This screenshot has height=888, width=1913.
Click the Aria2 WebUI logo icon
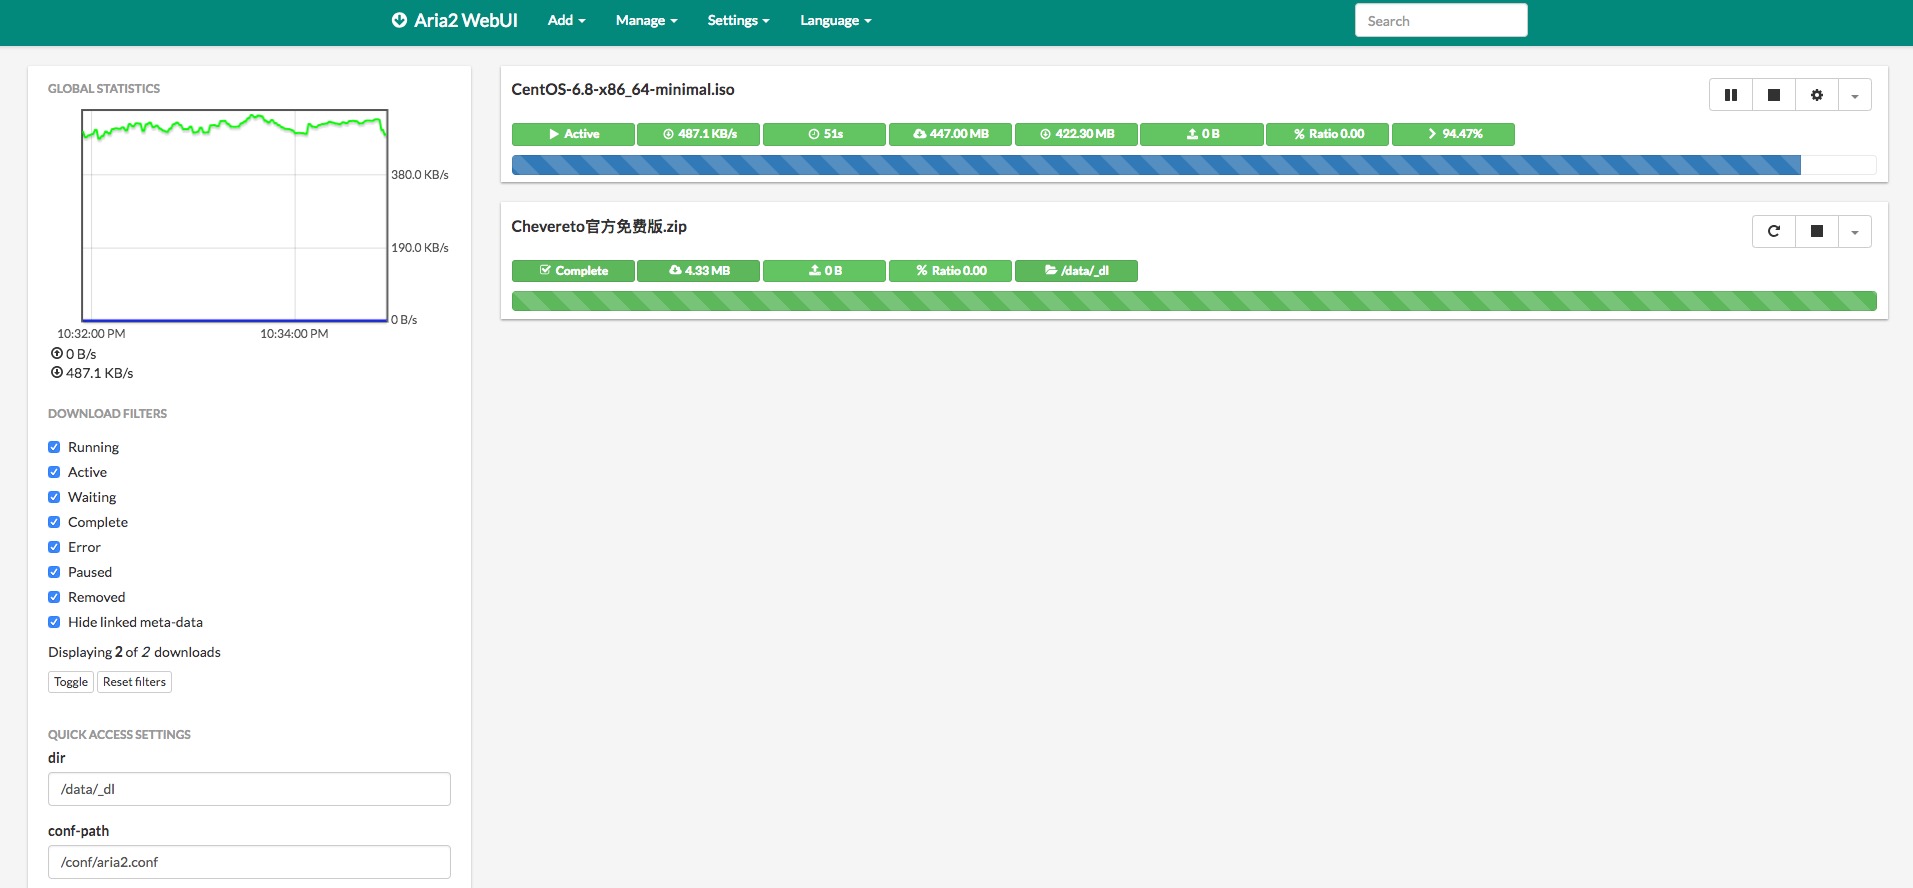click(x=399, y=20)
